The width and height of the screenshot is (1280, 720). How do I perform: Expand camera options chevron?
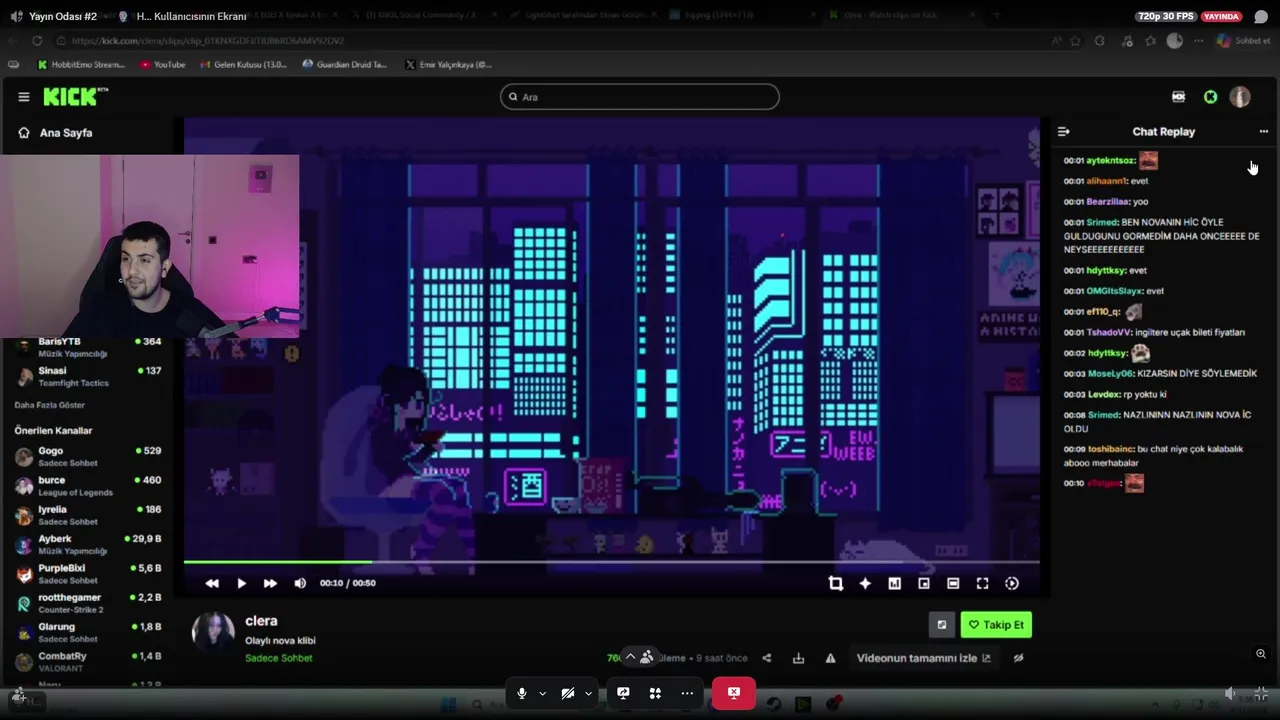pos(588,693)
